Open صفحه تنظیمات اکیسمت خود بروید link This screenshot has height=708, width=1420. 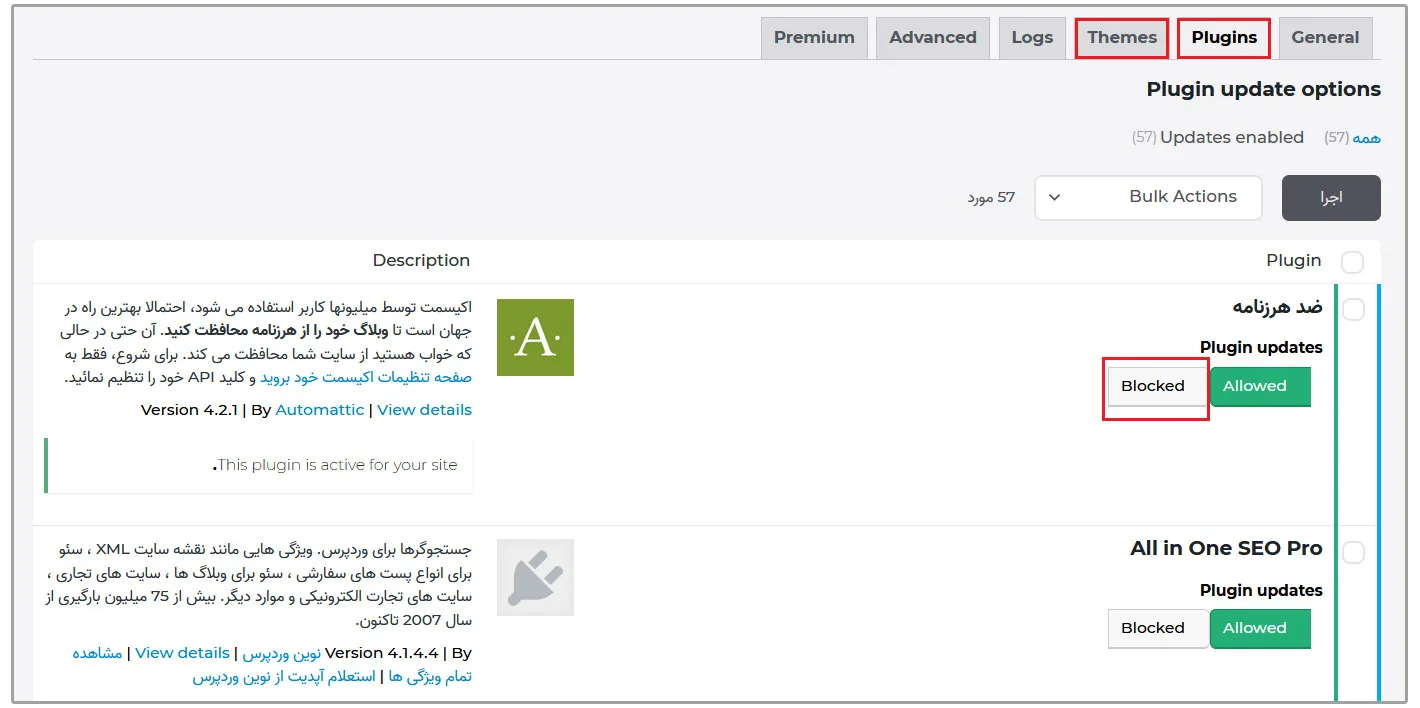click(x=366, y=378)
